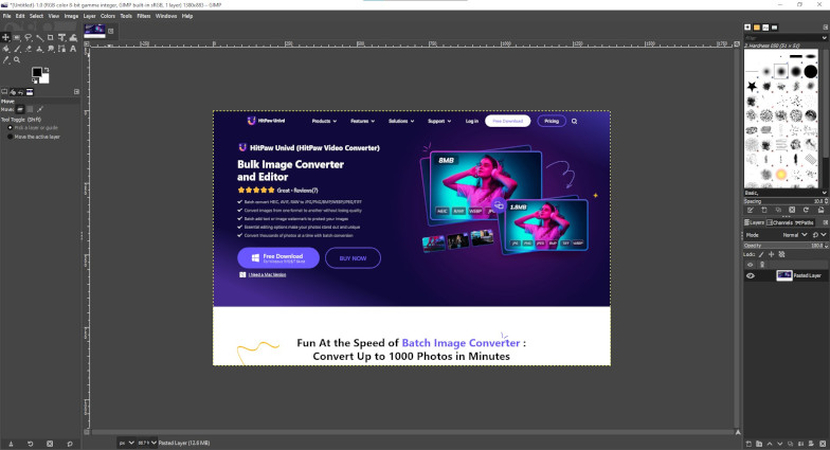Select the Bucket Fill tool
Screen dimensions: 830x450
point(6,49)
